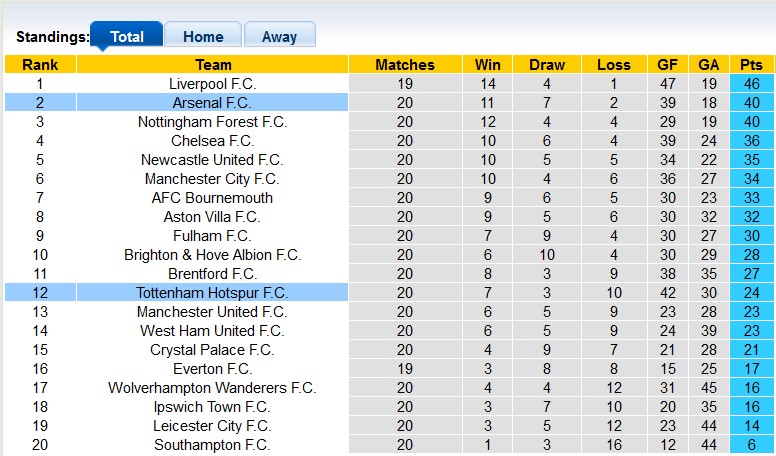The image size is (776, 456).
Task: Click Aston Villa F.C. team link
Action: tap(212, 217)
